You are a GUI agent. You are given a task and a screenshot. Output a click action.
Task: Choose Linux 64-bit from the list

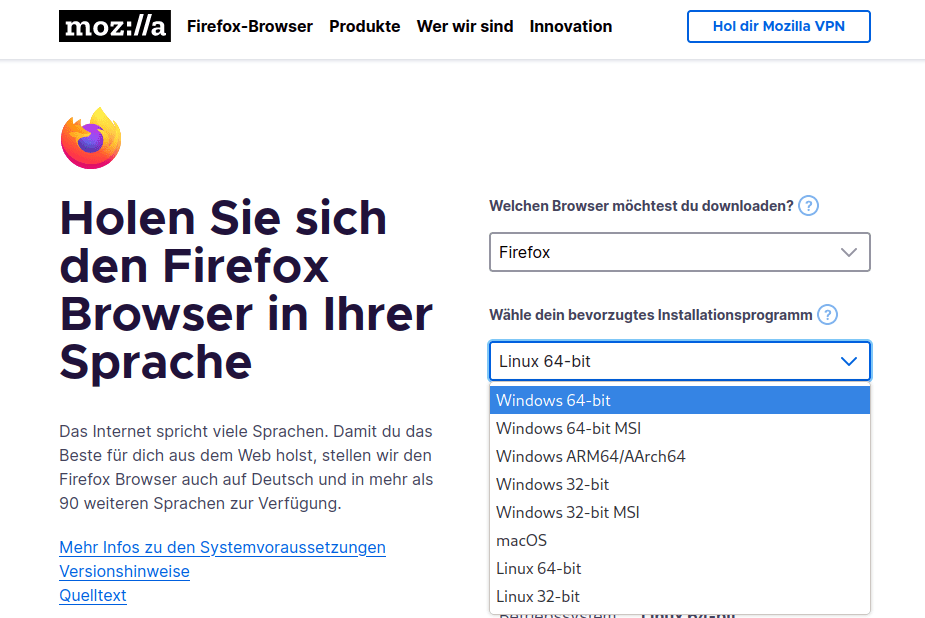point(680,568)
